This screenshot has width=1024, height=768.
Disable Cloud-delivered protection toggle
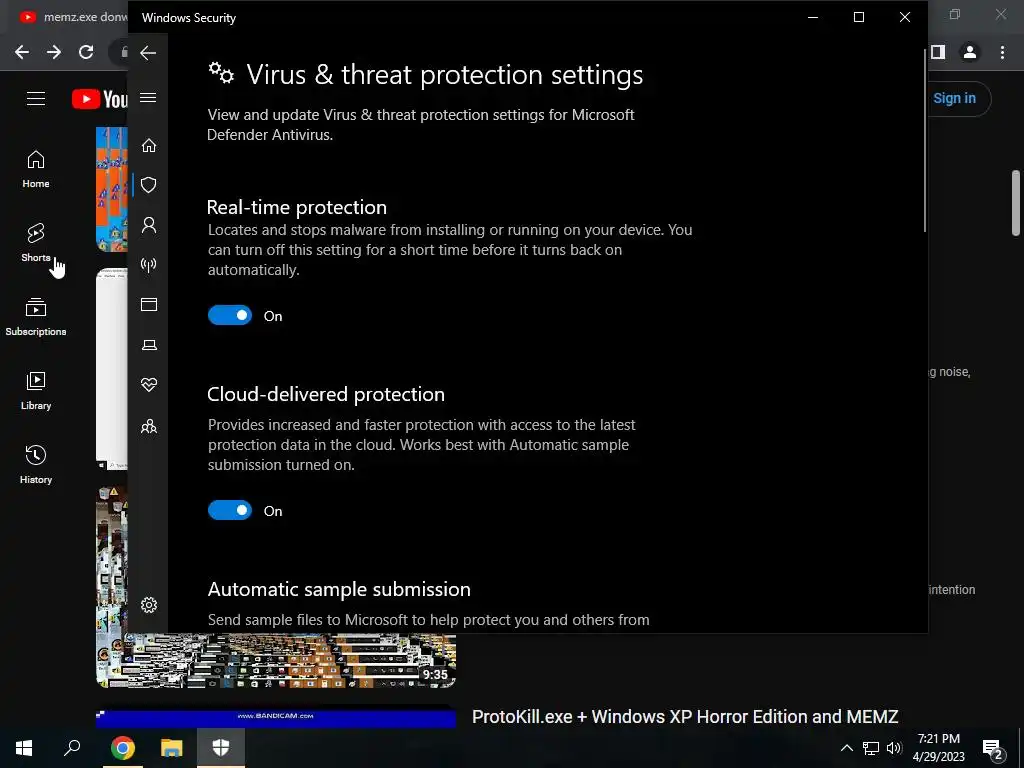tap(230, 510)
